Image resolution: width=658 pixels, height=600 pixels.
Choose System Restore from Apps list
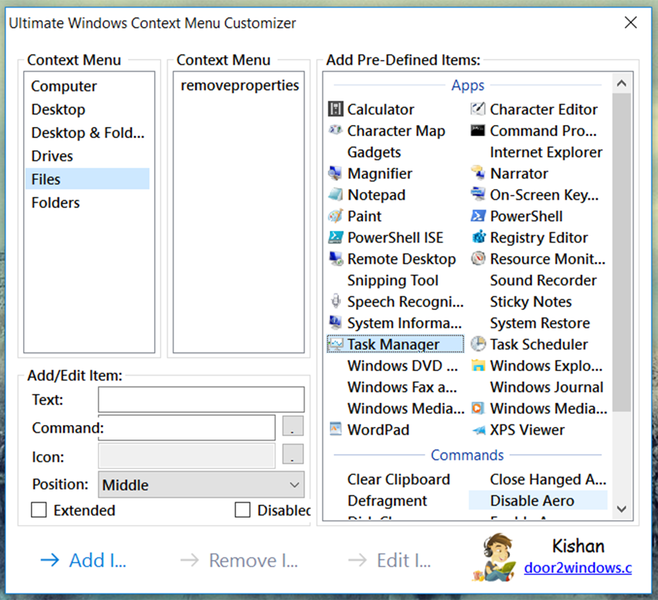(x=540, y=323)
